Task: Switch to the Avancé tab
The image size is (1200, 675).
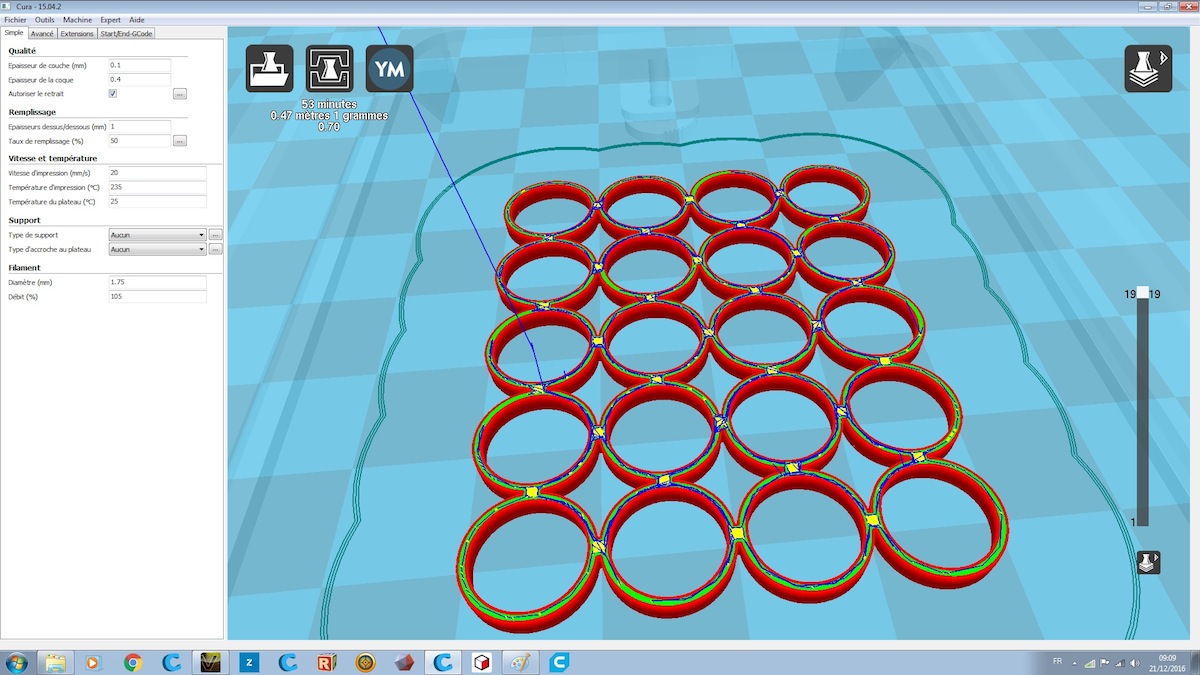Action: pos(42,33)
